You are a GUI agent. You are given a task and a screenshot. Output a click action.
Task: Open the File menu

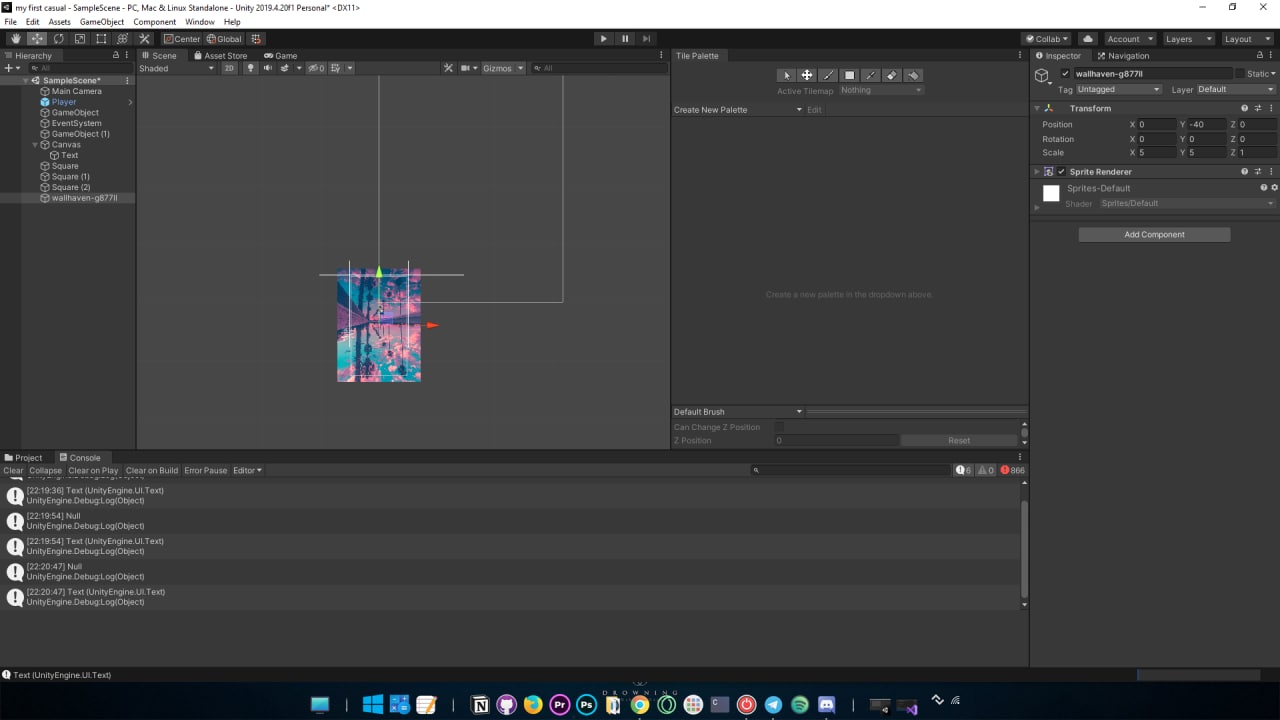pyautogui.click(x=11, y=22)
